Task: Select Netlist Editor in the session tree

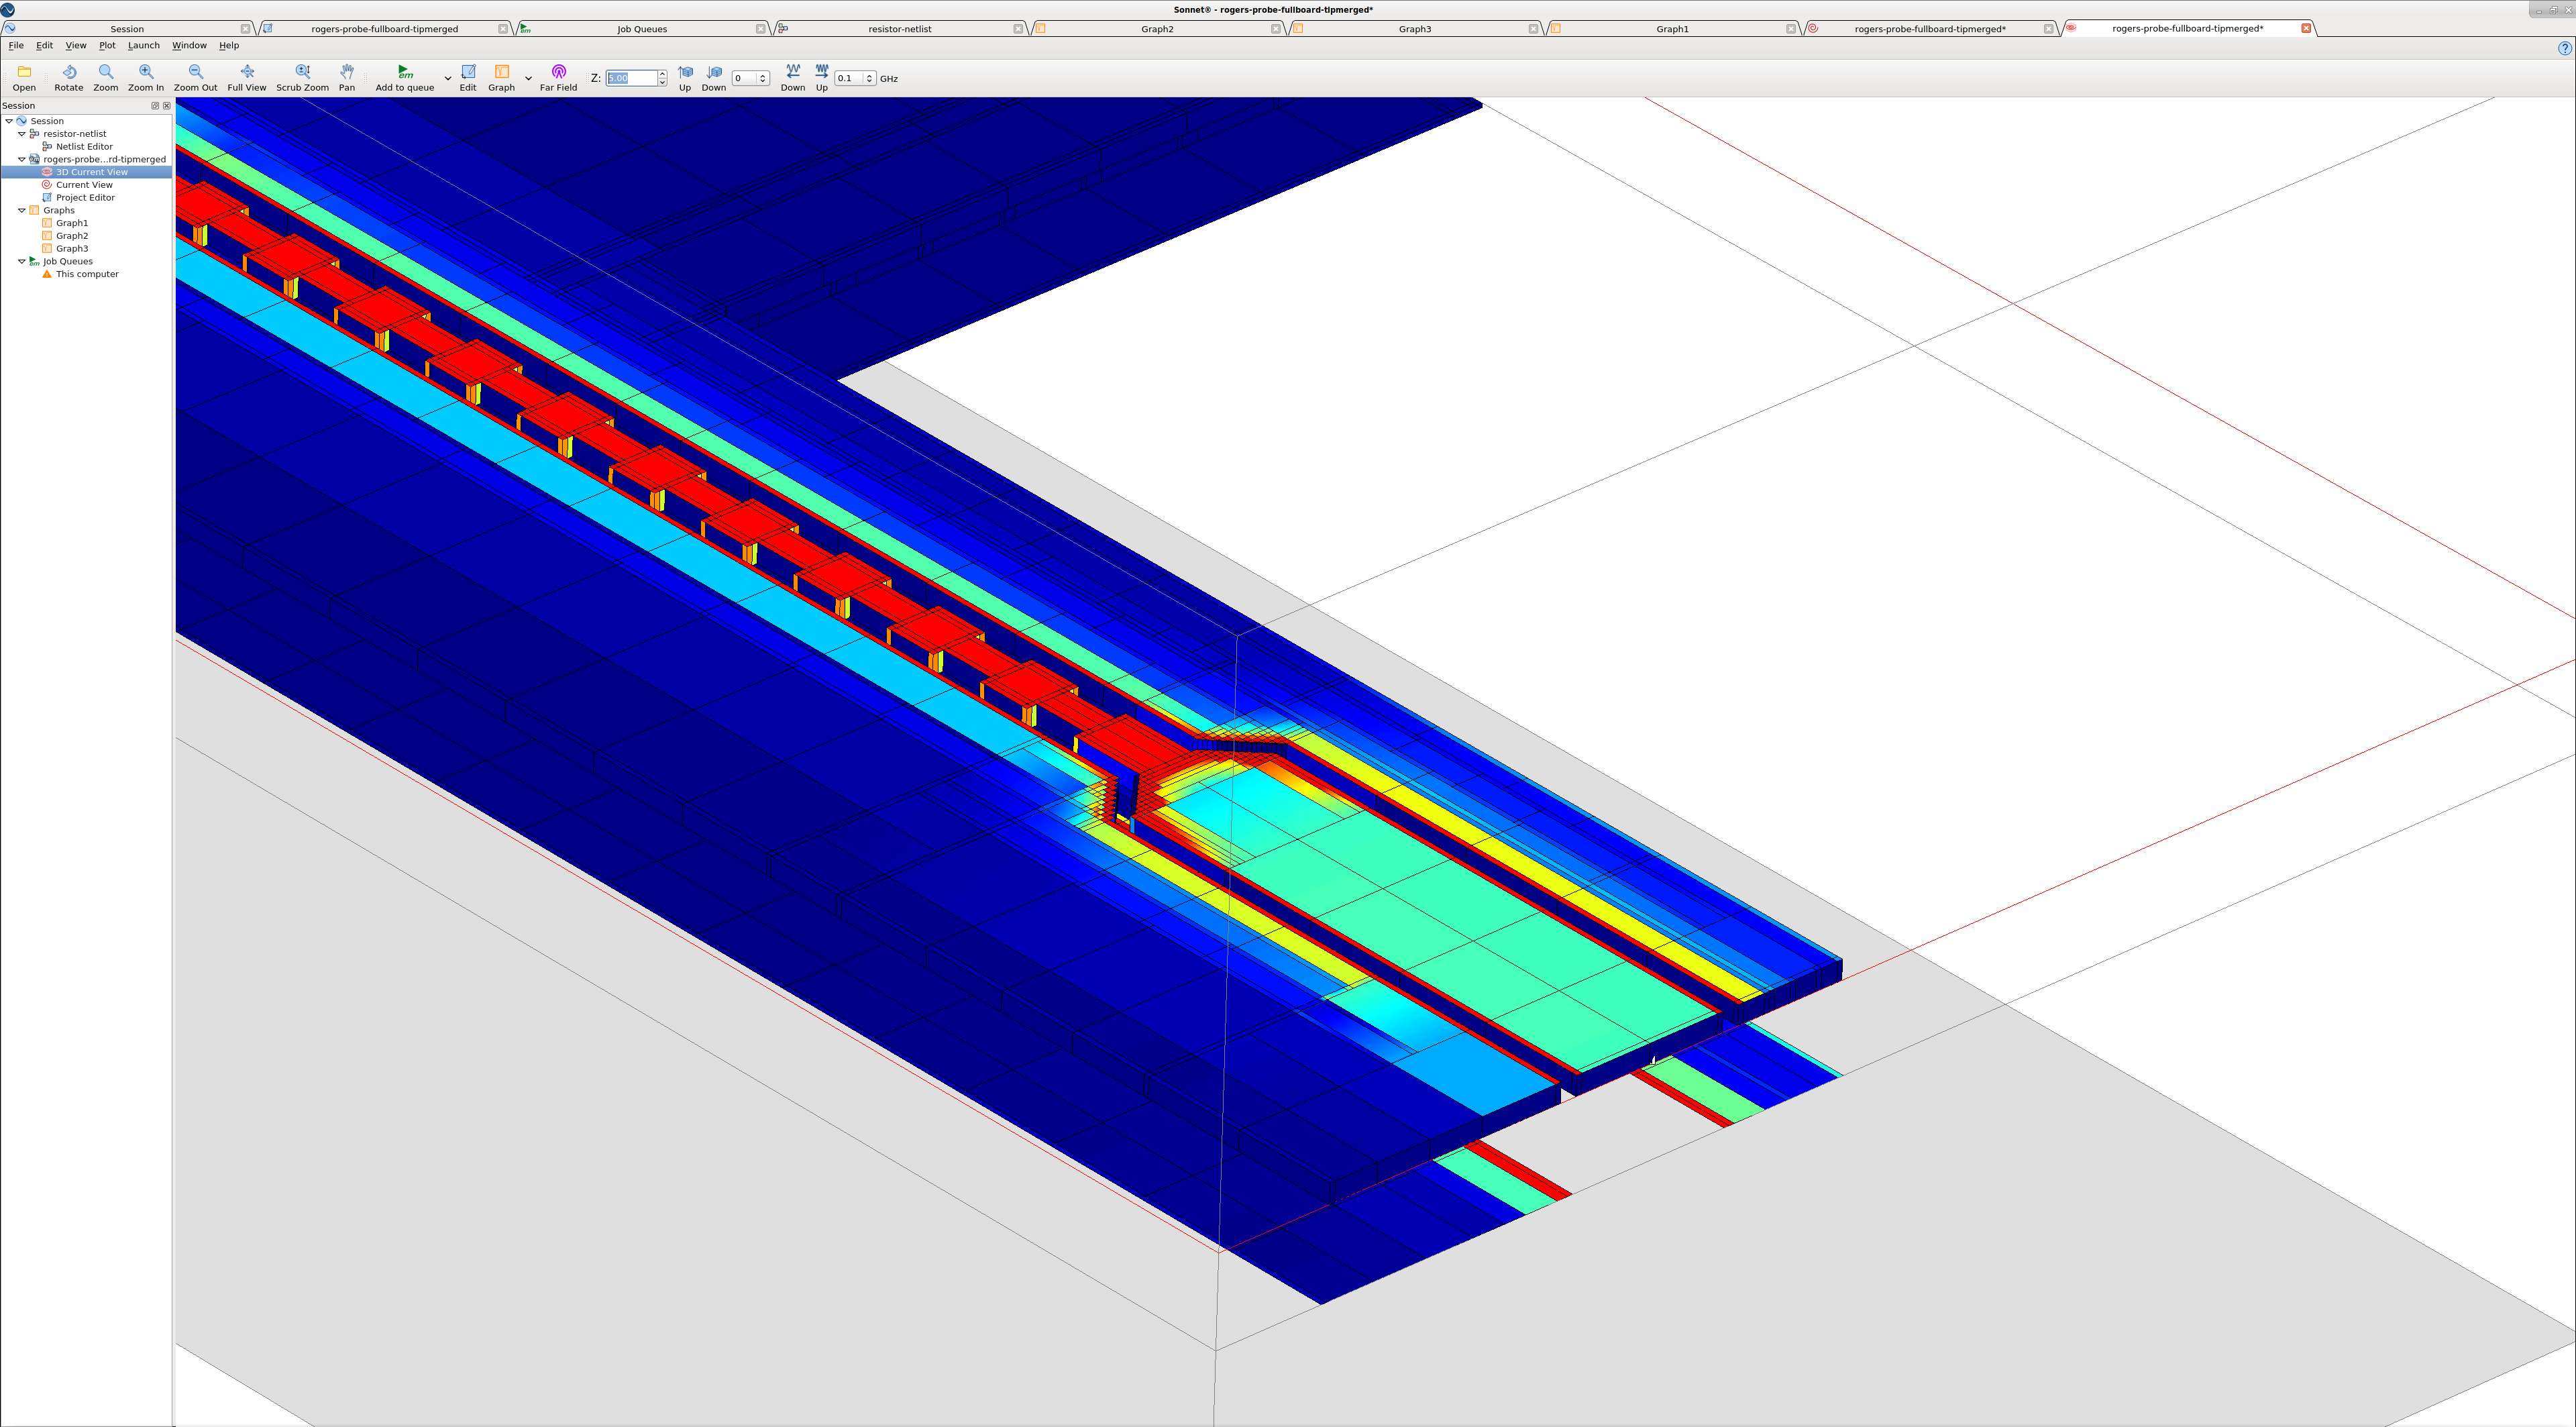Action: [x=84, y=146]
